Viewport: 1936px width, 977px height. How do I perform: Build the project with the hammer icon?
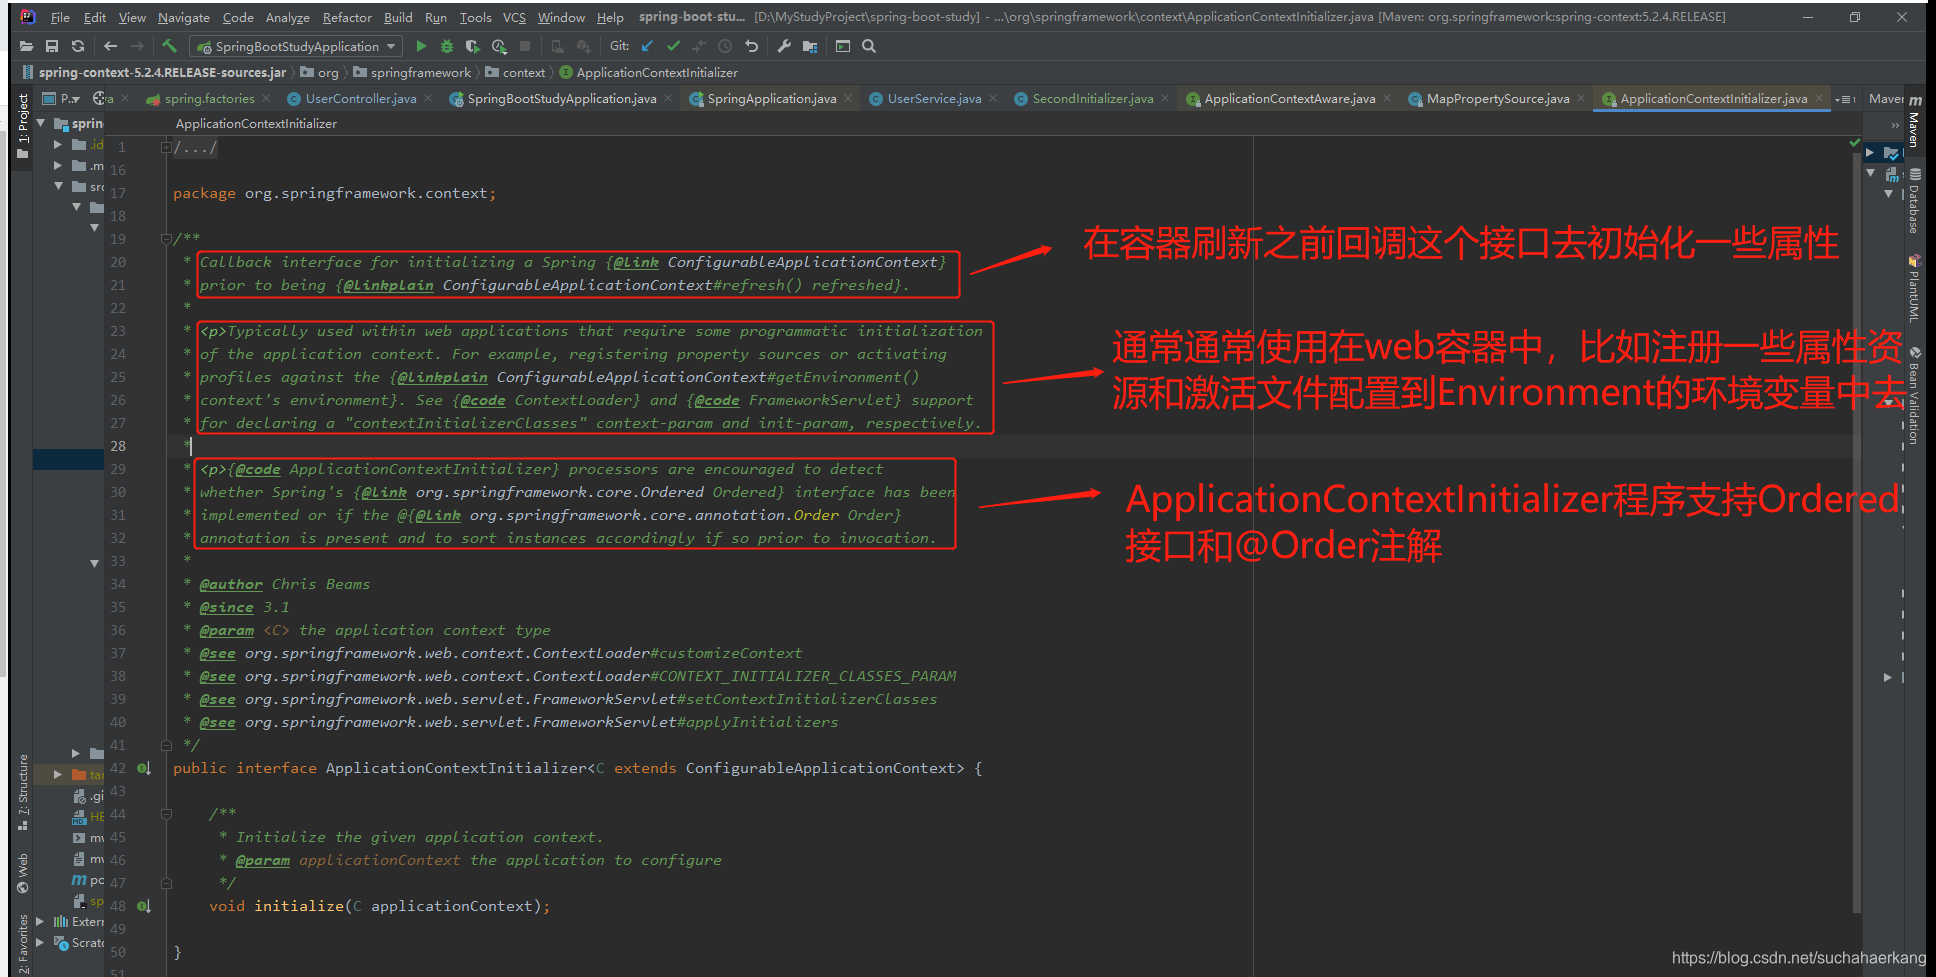click(169, 46)
